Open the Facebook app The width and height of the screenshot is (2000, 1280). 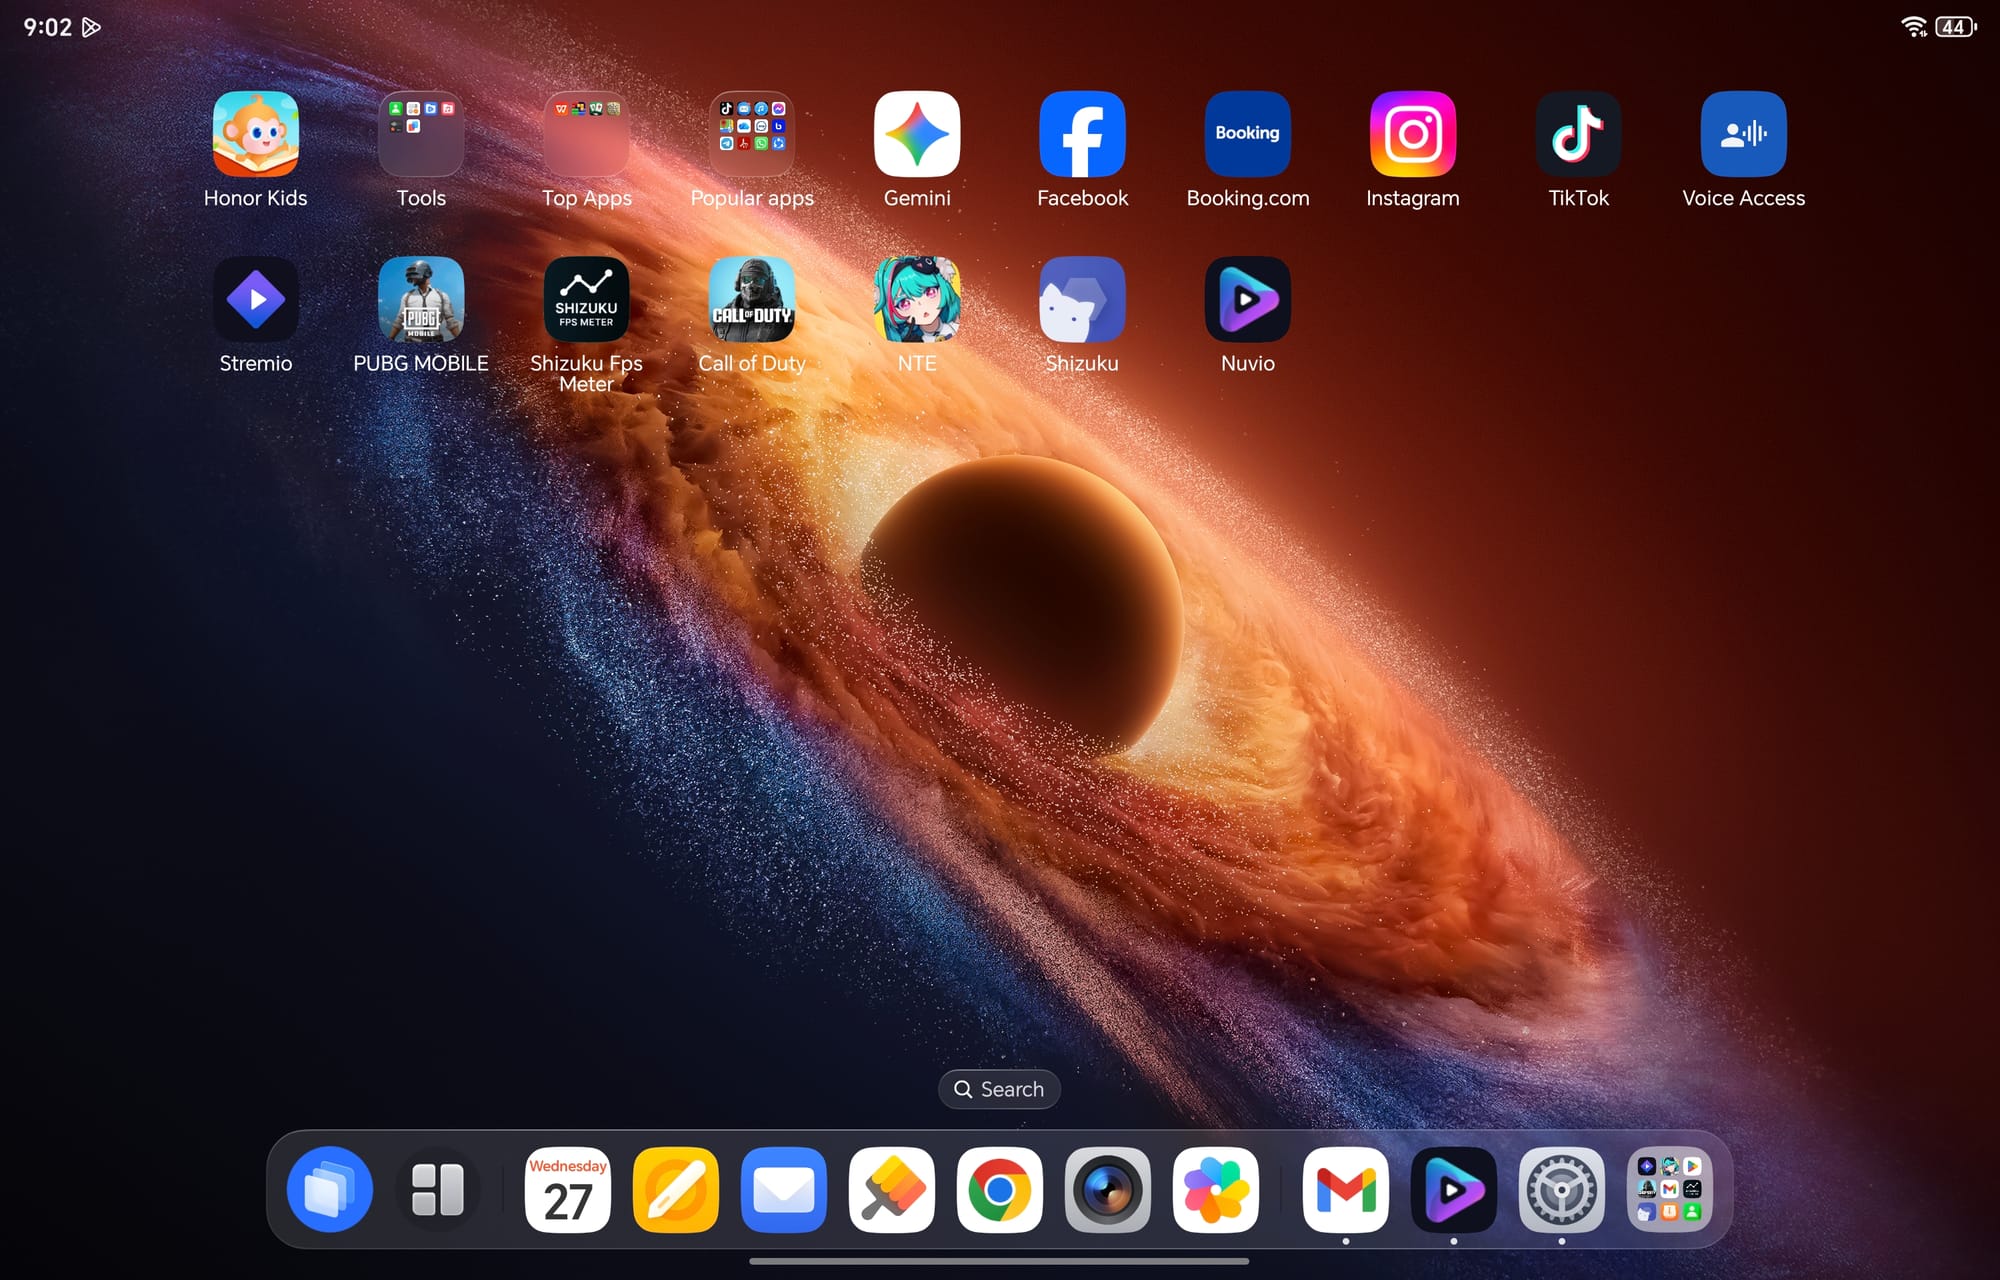(1083, 134)
